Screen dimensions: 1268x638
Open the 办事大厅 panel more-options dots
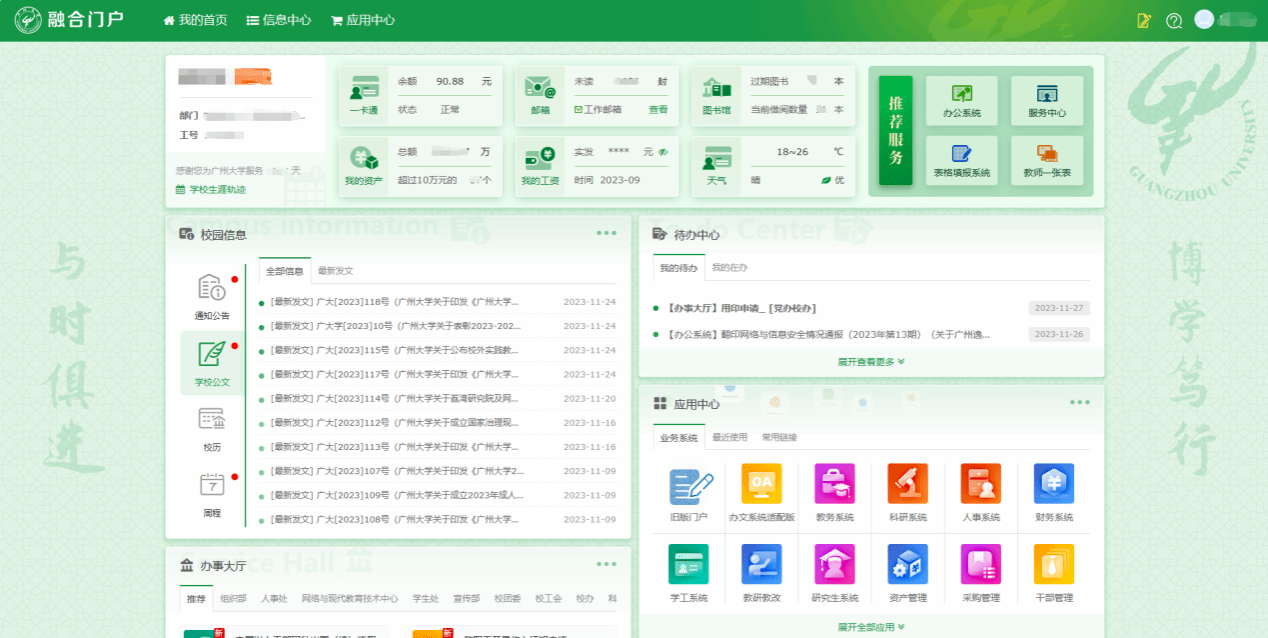coord(607,564)
